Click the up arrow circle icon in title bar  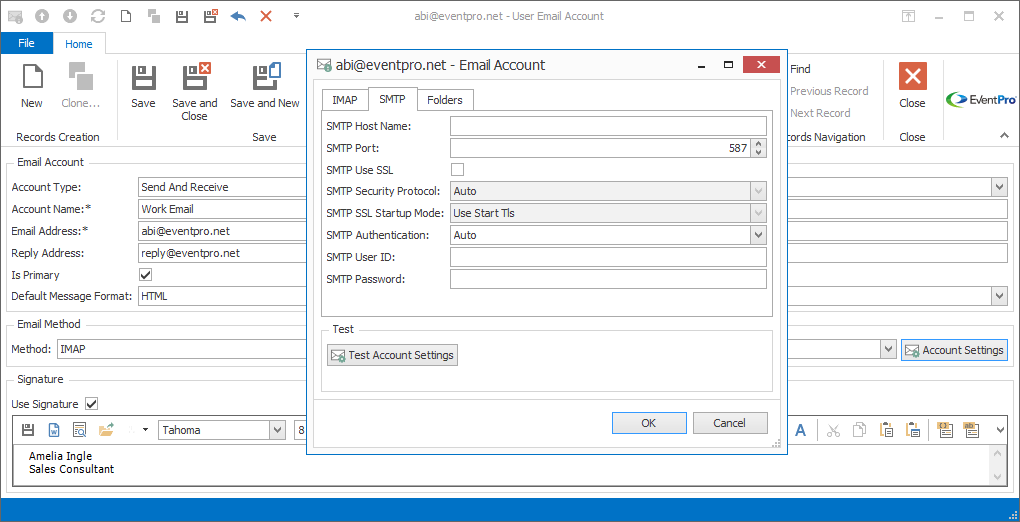[43, 16]
